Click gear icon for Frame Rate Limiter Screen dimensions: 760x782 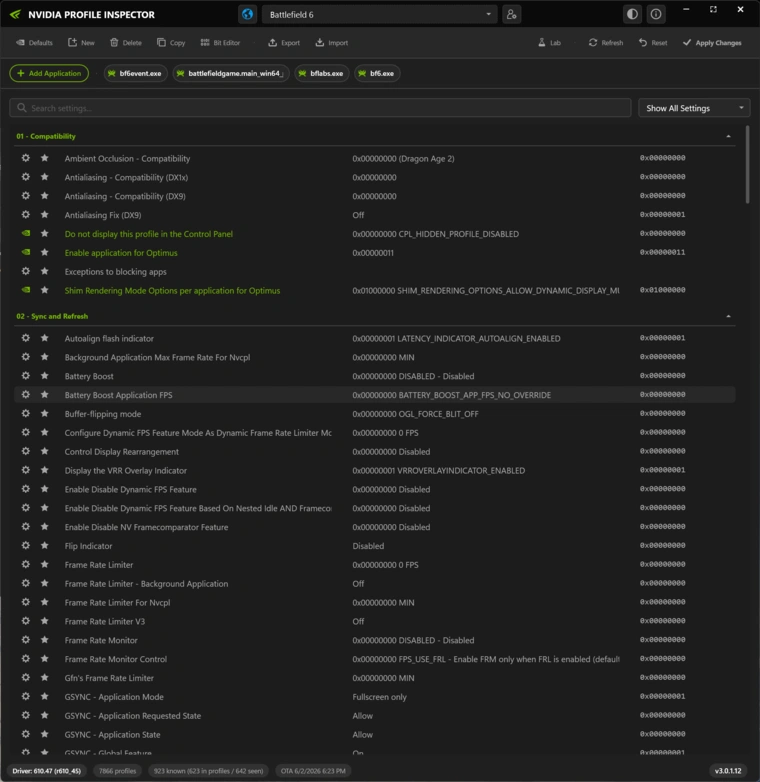click(25, 565)
